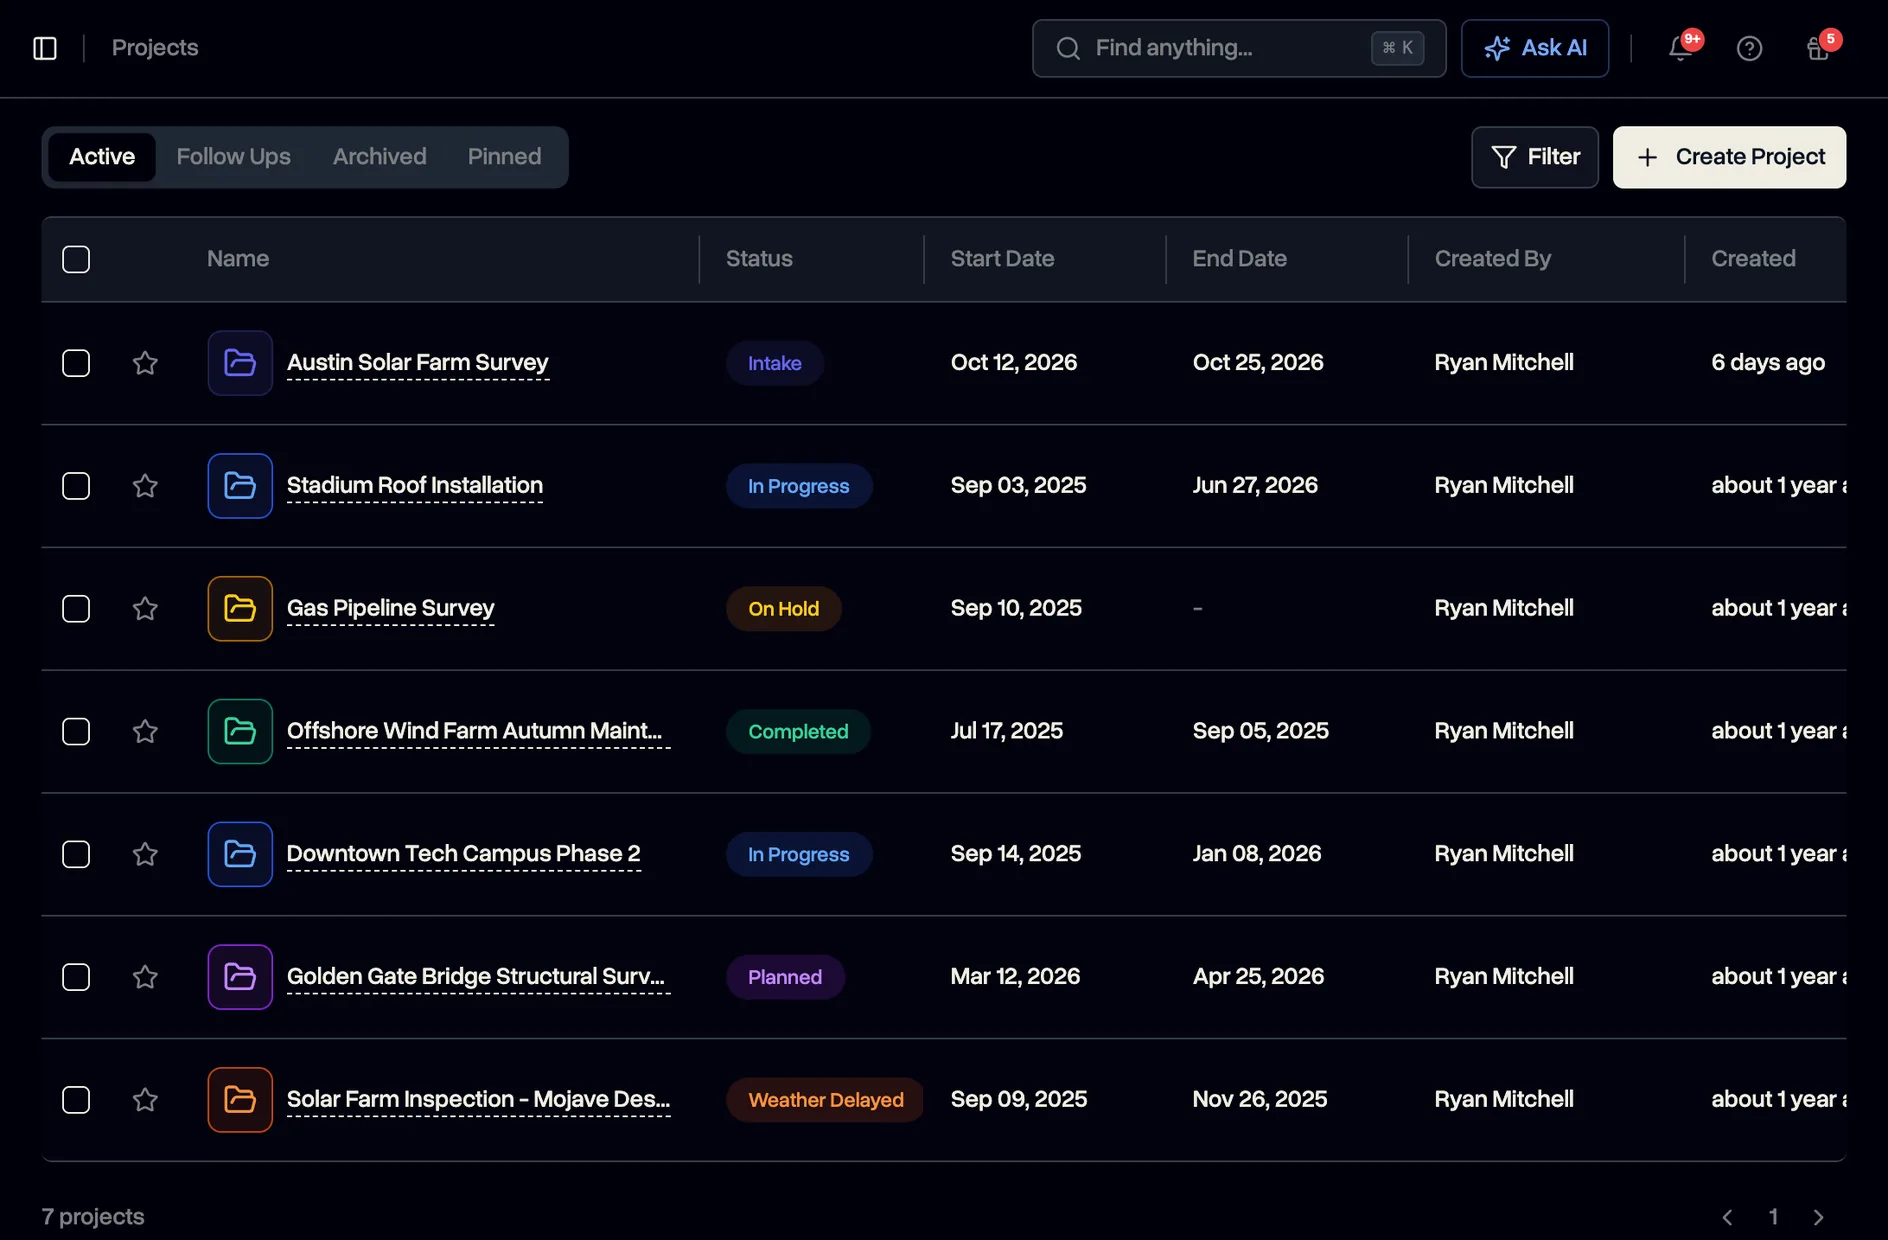The width and height of the screenshot is (1888, 1240).
Task: Switch to the Pinned tab
Action: [x=504, y=157]
